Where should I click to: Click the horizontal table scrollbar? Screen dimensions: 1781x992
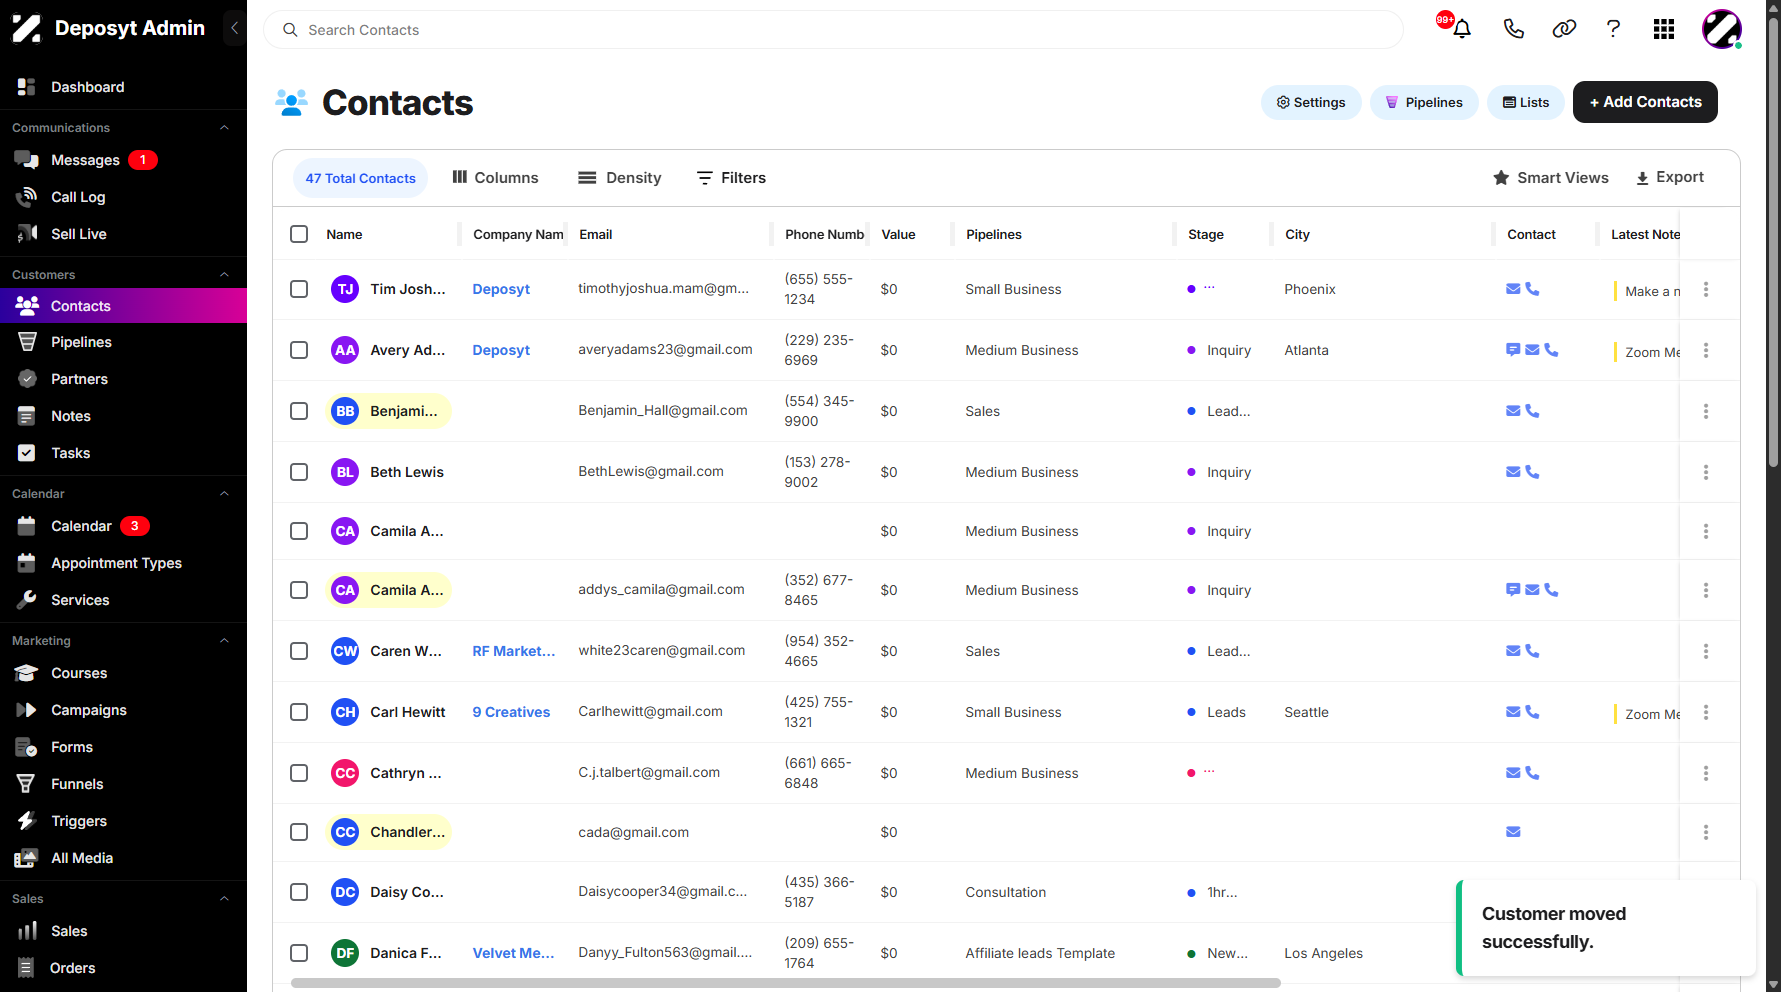(785, 983)
